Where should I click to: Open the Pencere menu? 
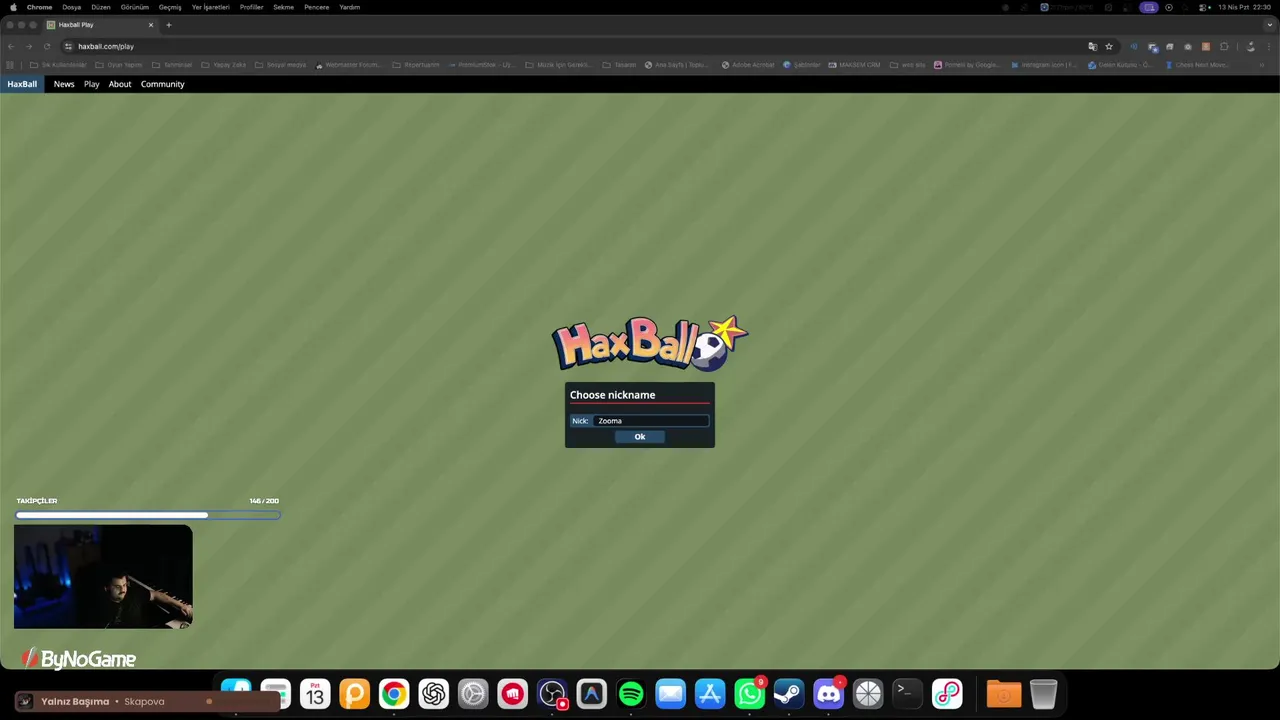pyautogui.click(x=317, y=7)
